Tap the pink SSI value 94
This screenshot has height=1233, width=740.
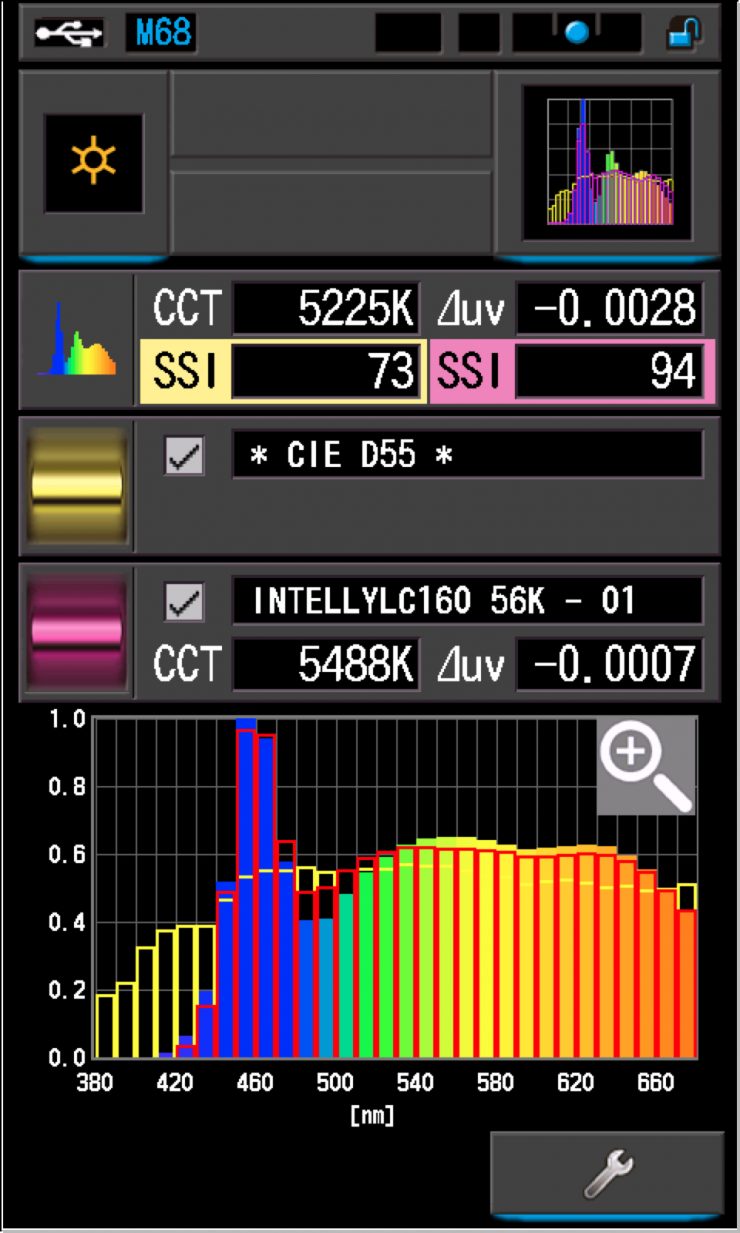click(608, 372)
